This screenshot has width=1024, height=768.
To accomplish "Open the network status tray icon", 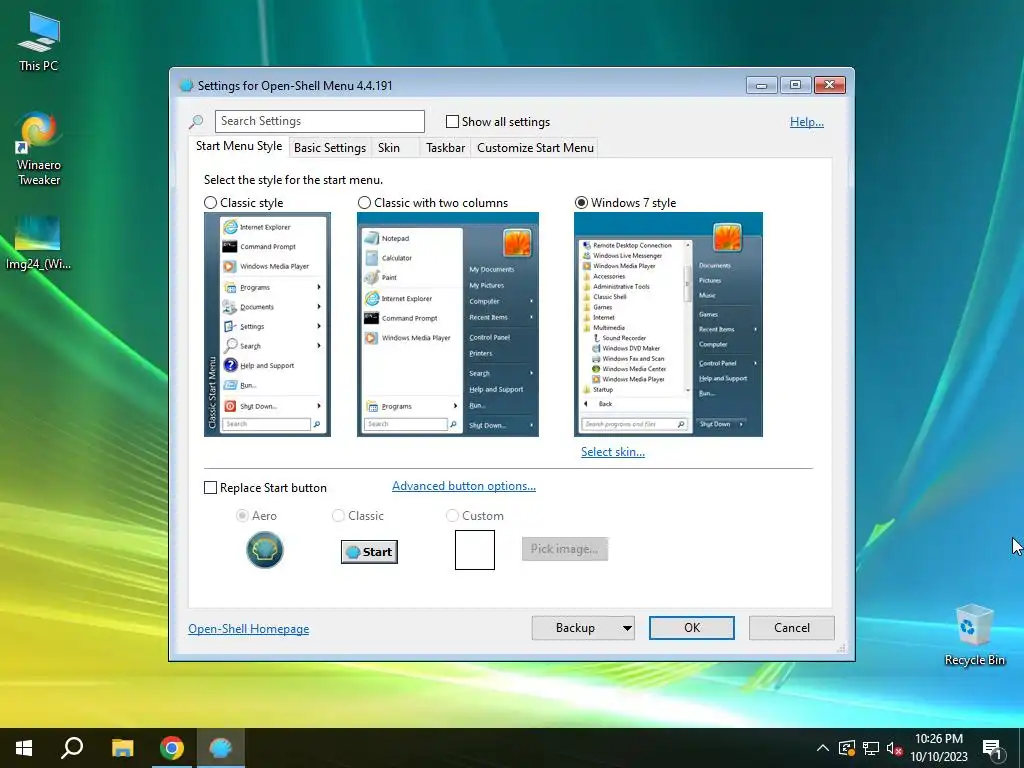I will point(871,748).
